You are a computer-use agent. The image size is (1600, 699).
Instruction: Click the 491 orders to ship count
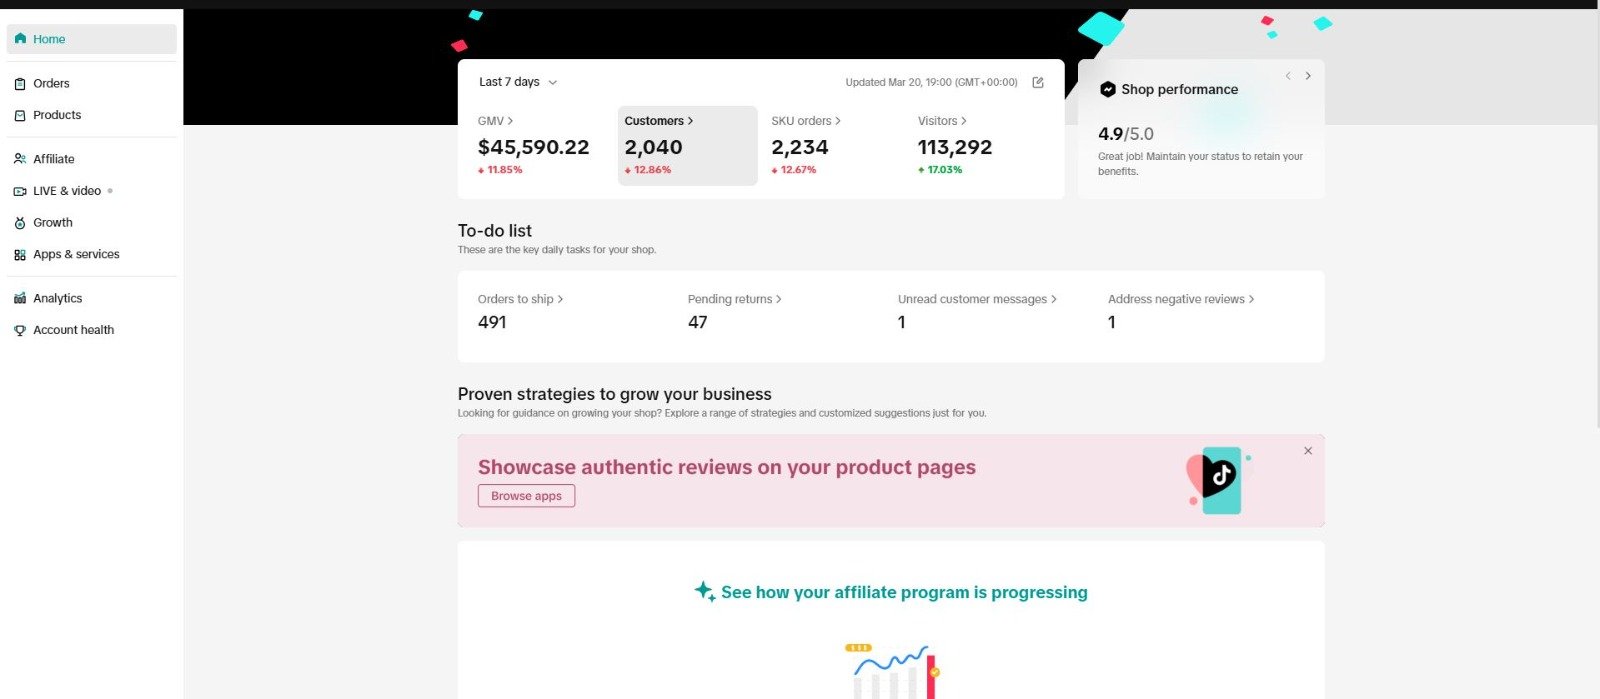tap(492, 322)
